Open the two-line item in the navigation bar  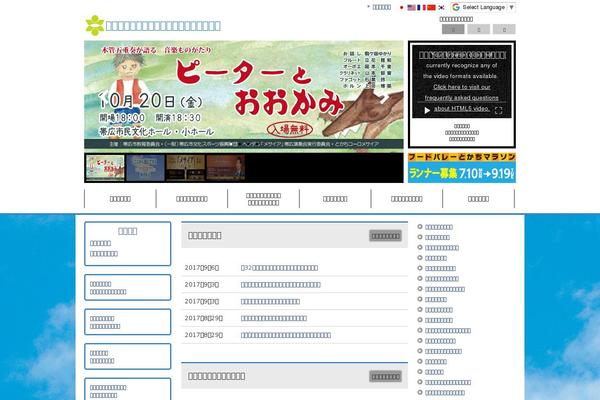coord(263,199)
